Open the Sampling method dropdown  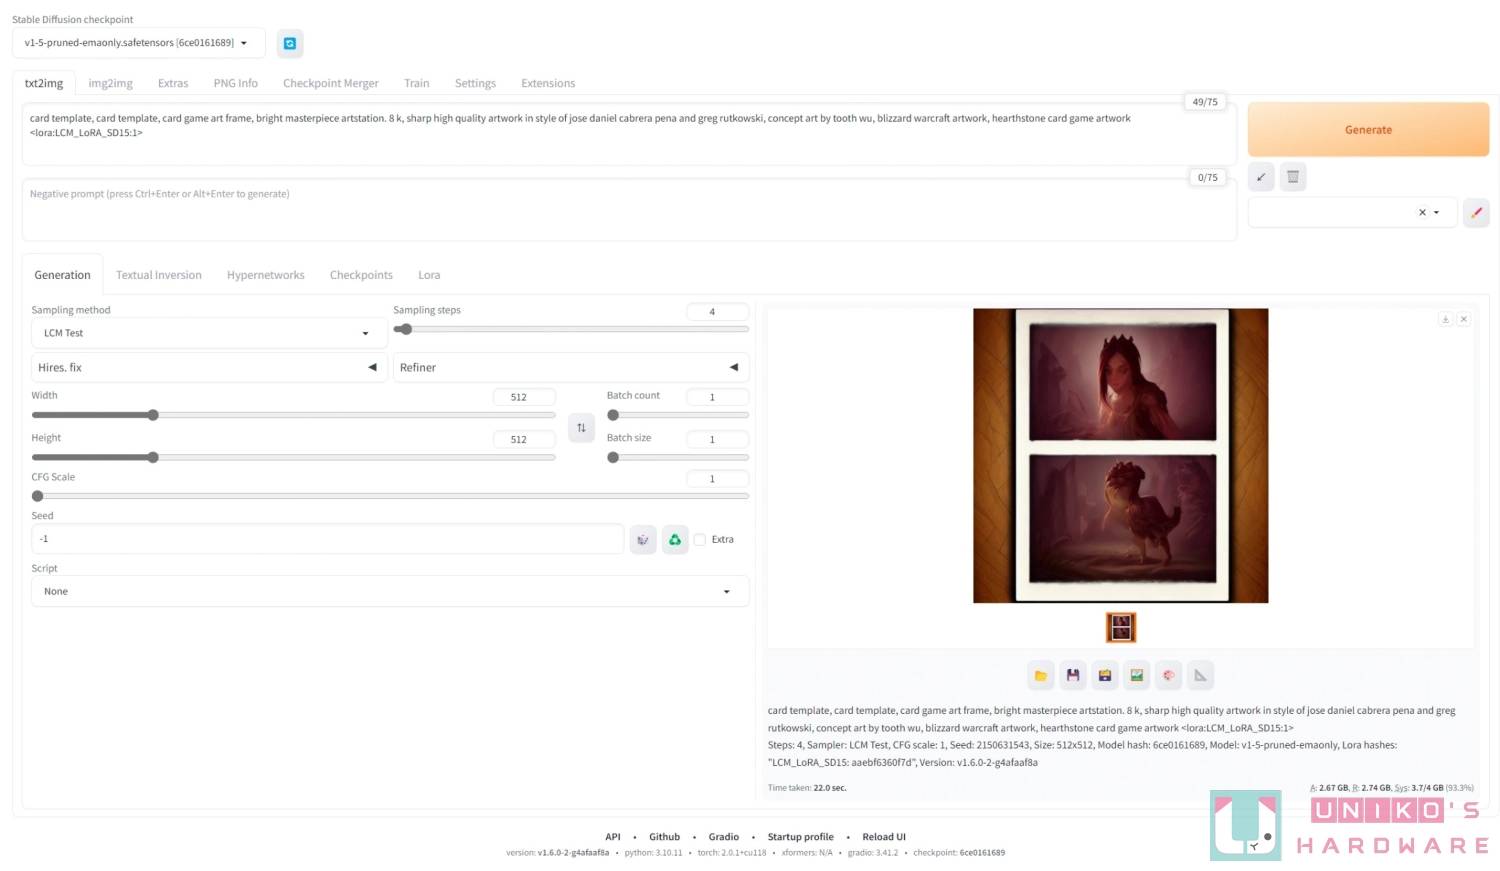point(208,333)
